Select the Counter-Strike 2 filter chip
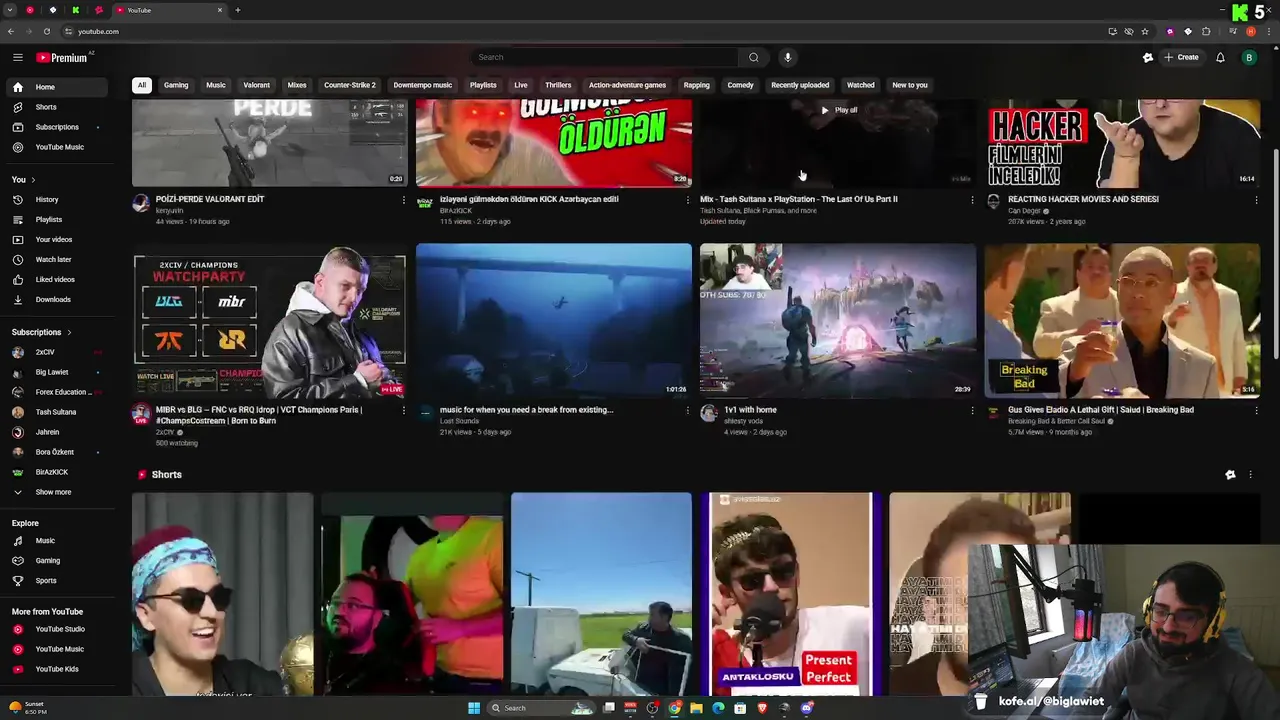 (350, 85)
